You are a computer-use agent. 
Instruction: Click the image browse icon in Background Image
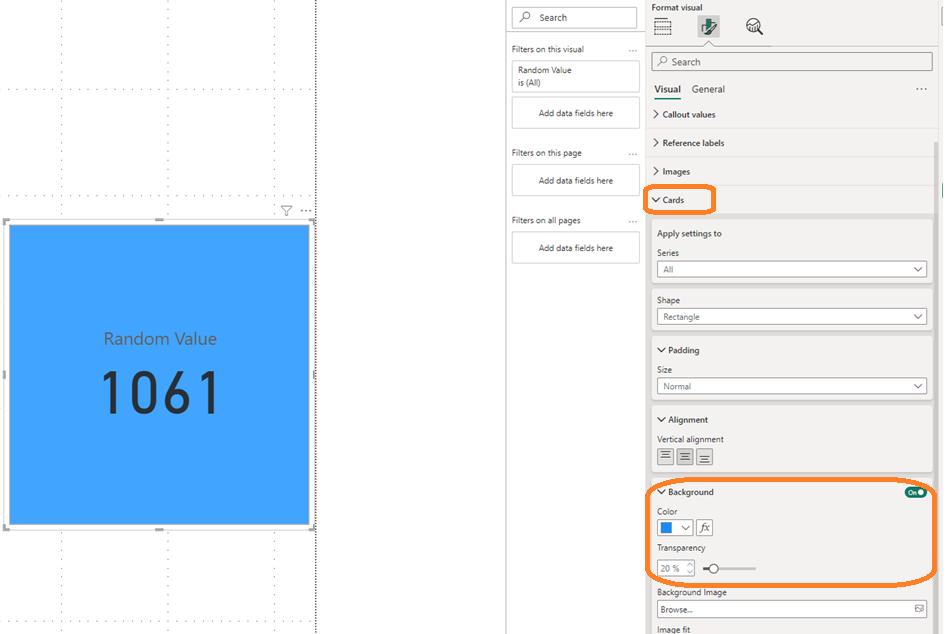click(919, 609)
